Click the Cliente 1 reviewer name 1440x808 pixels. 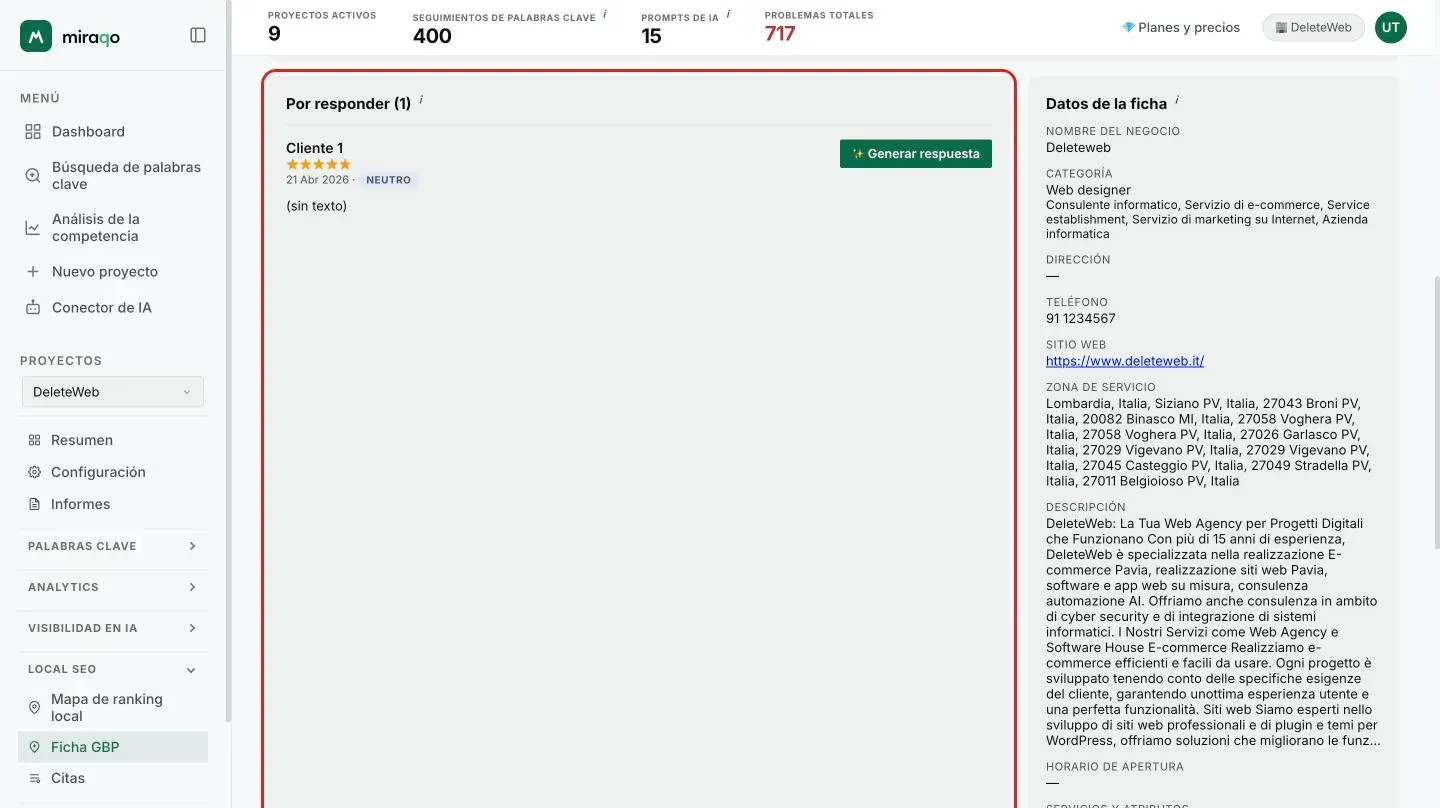[315, 148]
